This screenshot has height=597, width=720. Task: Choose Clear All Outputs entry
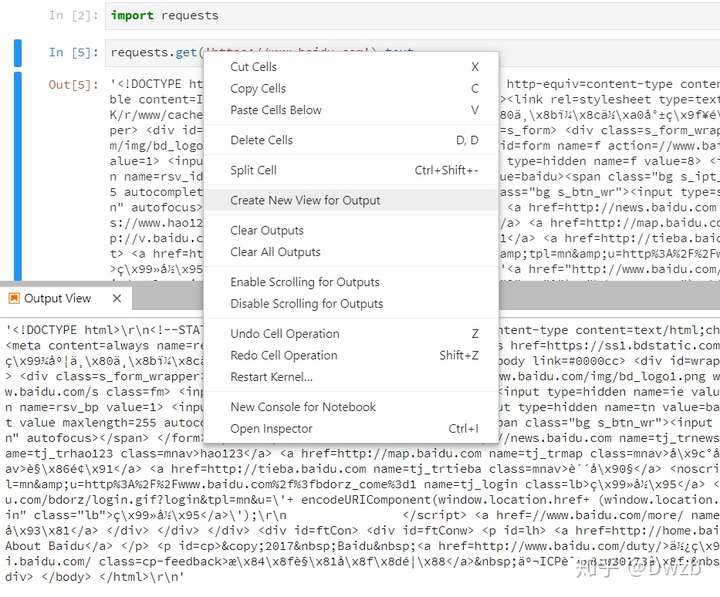[351, 252]
